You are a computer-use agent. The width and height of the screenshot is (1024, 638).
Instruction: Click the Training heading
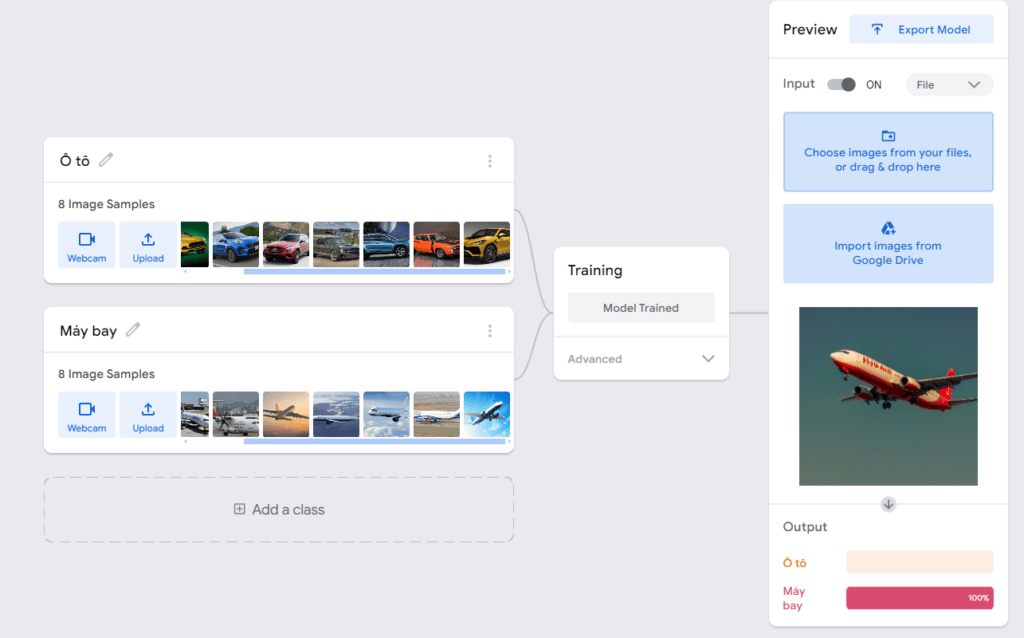[x=595, y=270]
